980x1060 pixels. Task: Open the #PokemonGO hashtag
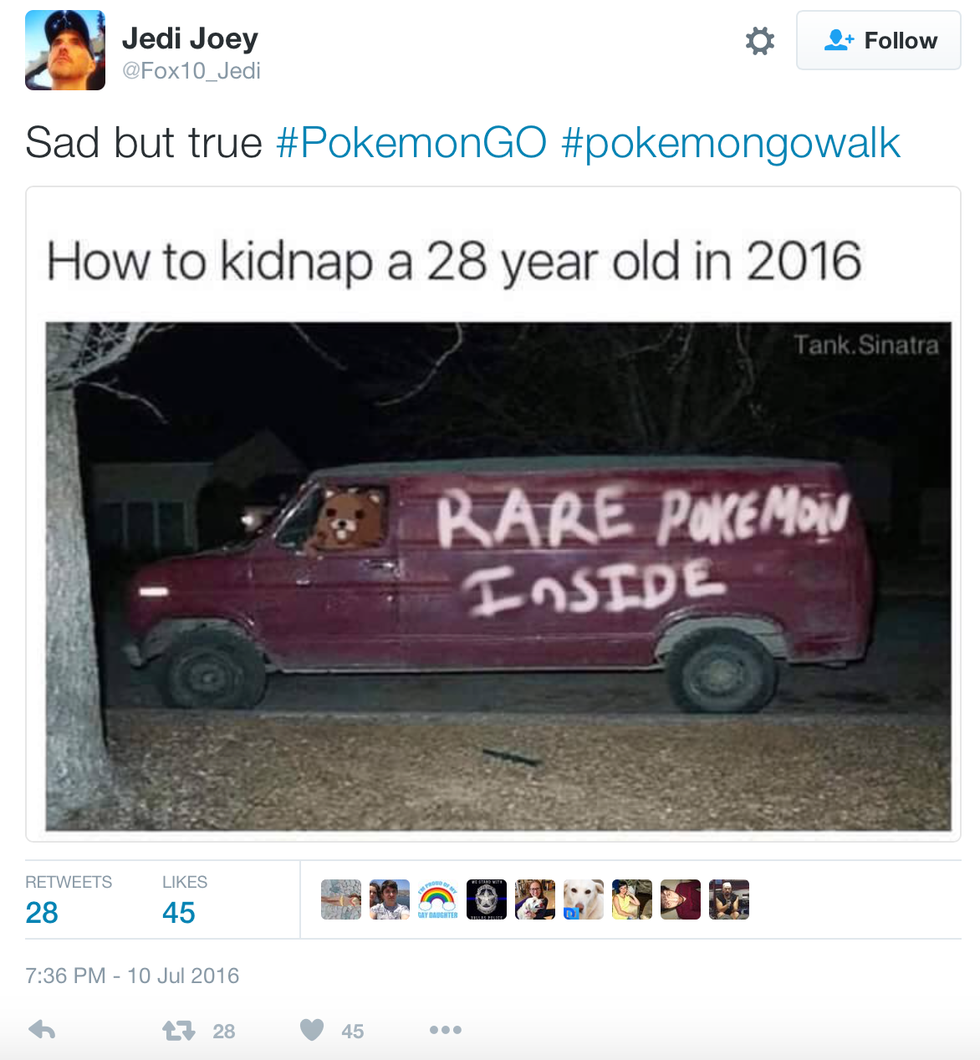[411, 143]
